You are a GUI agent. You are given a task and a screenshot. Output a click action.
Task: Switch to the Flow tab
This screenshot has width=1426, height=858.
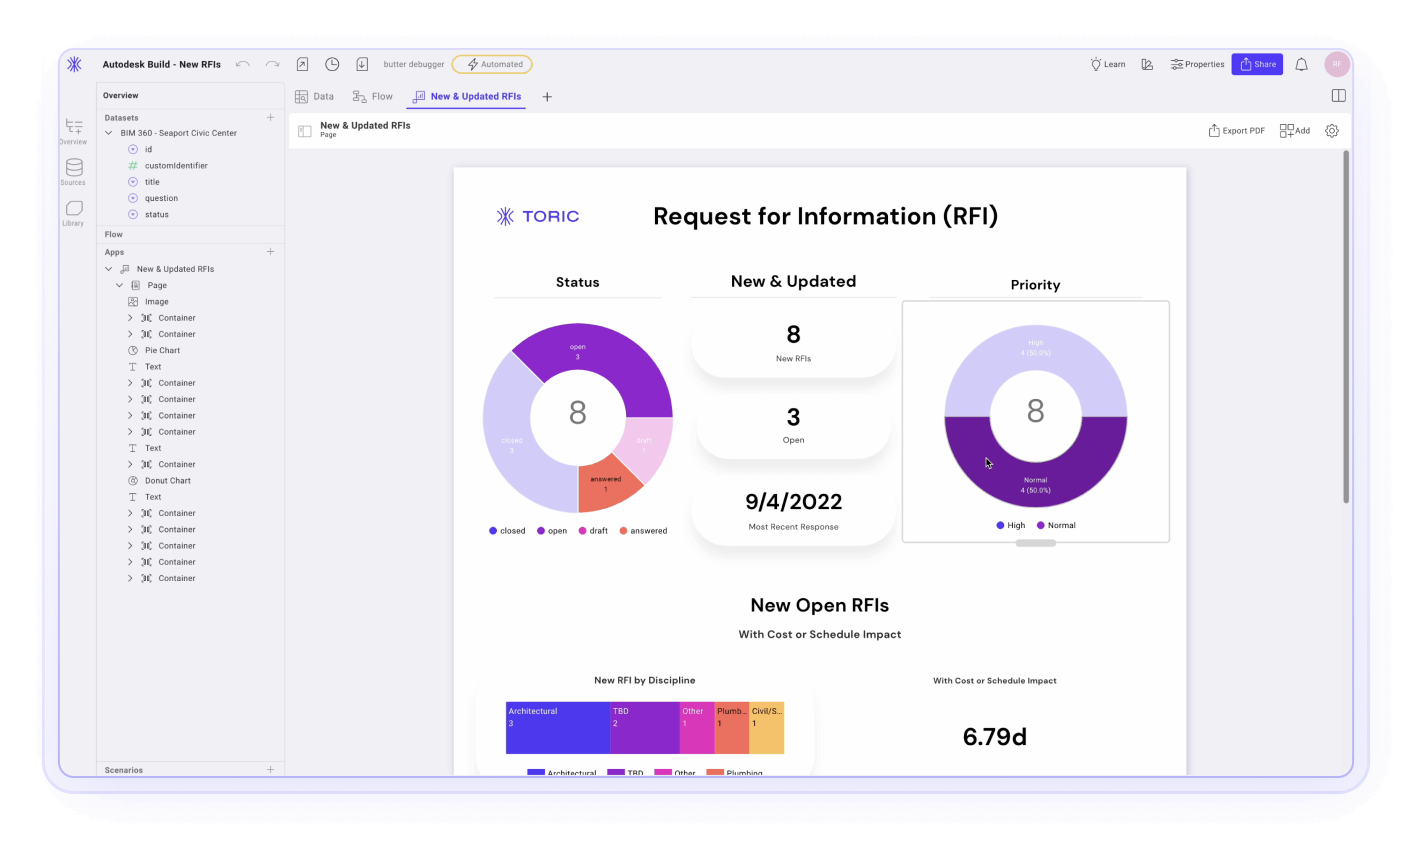click(371, 96)
